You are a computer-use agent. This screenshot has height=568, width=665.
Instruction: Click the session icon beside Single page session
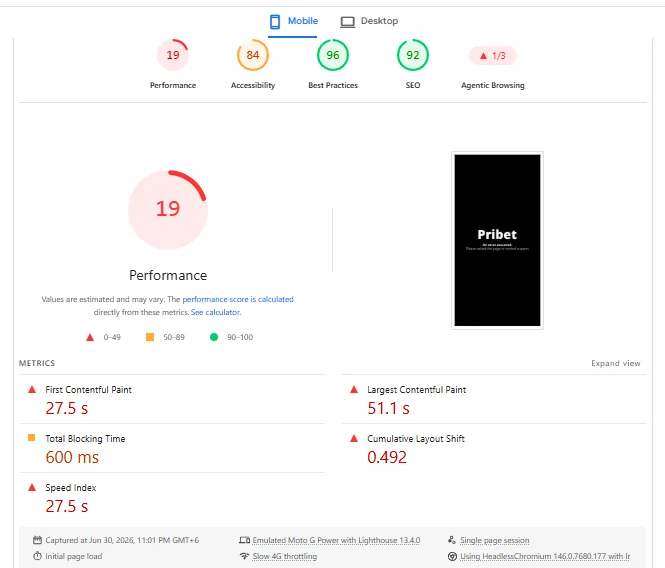[452, 540]
